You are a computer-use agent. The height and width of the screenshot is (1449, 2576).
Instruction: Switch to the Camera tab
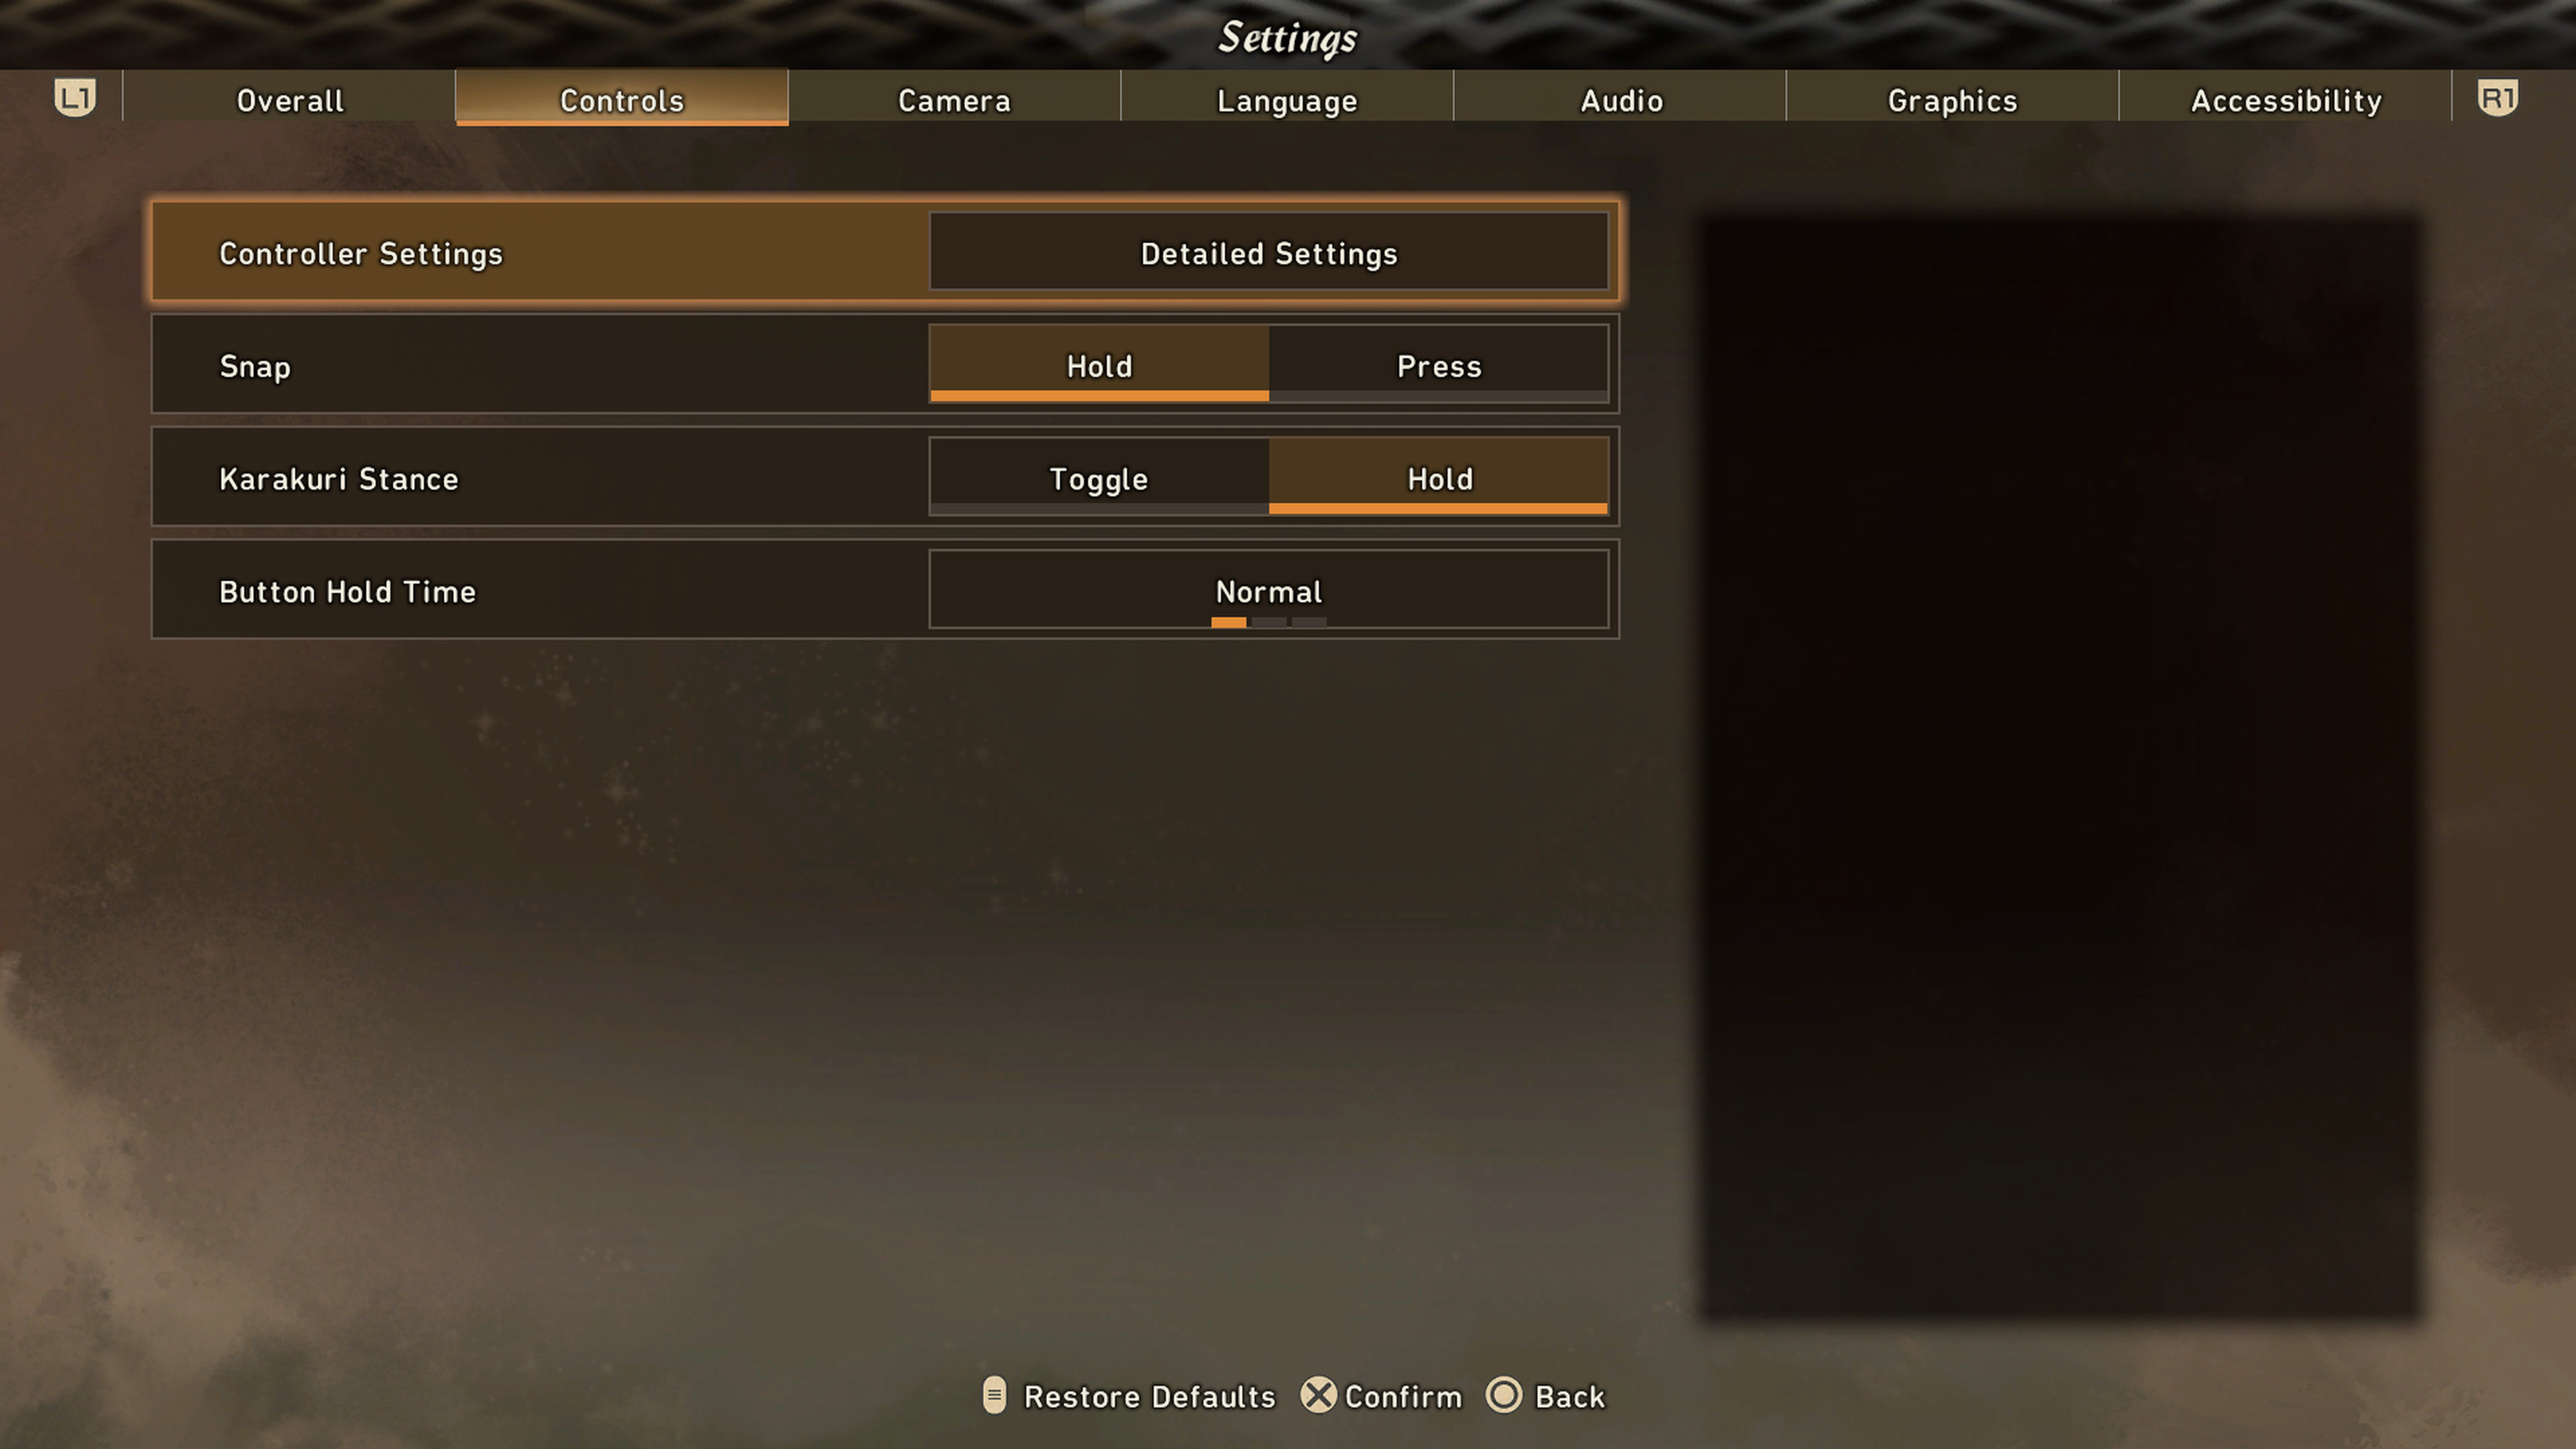click(x=954, y=99)
